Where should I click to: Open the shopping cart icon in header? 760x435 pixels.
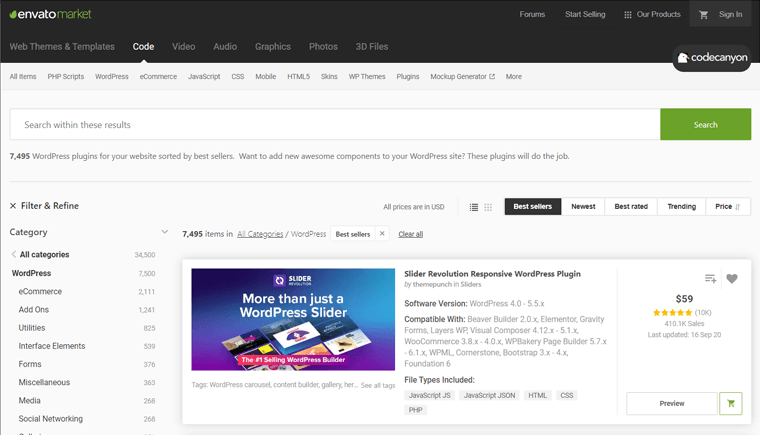pyautogui.click(x=703, y=15)
